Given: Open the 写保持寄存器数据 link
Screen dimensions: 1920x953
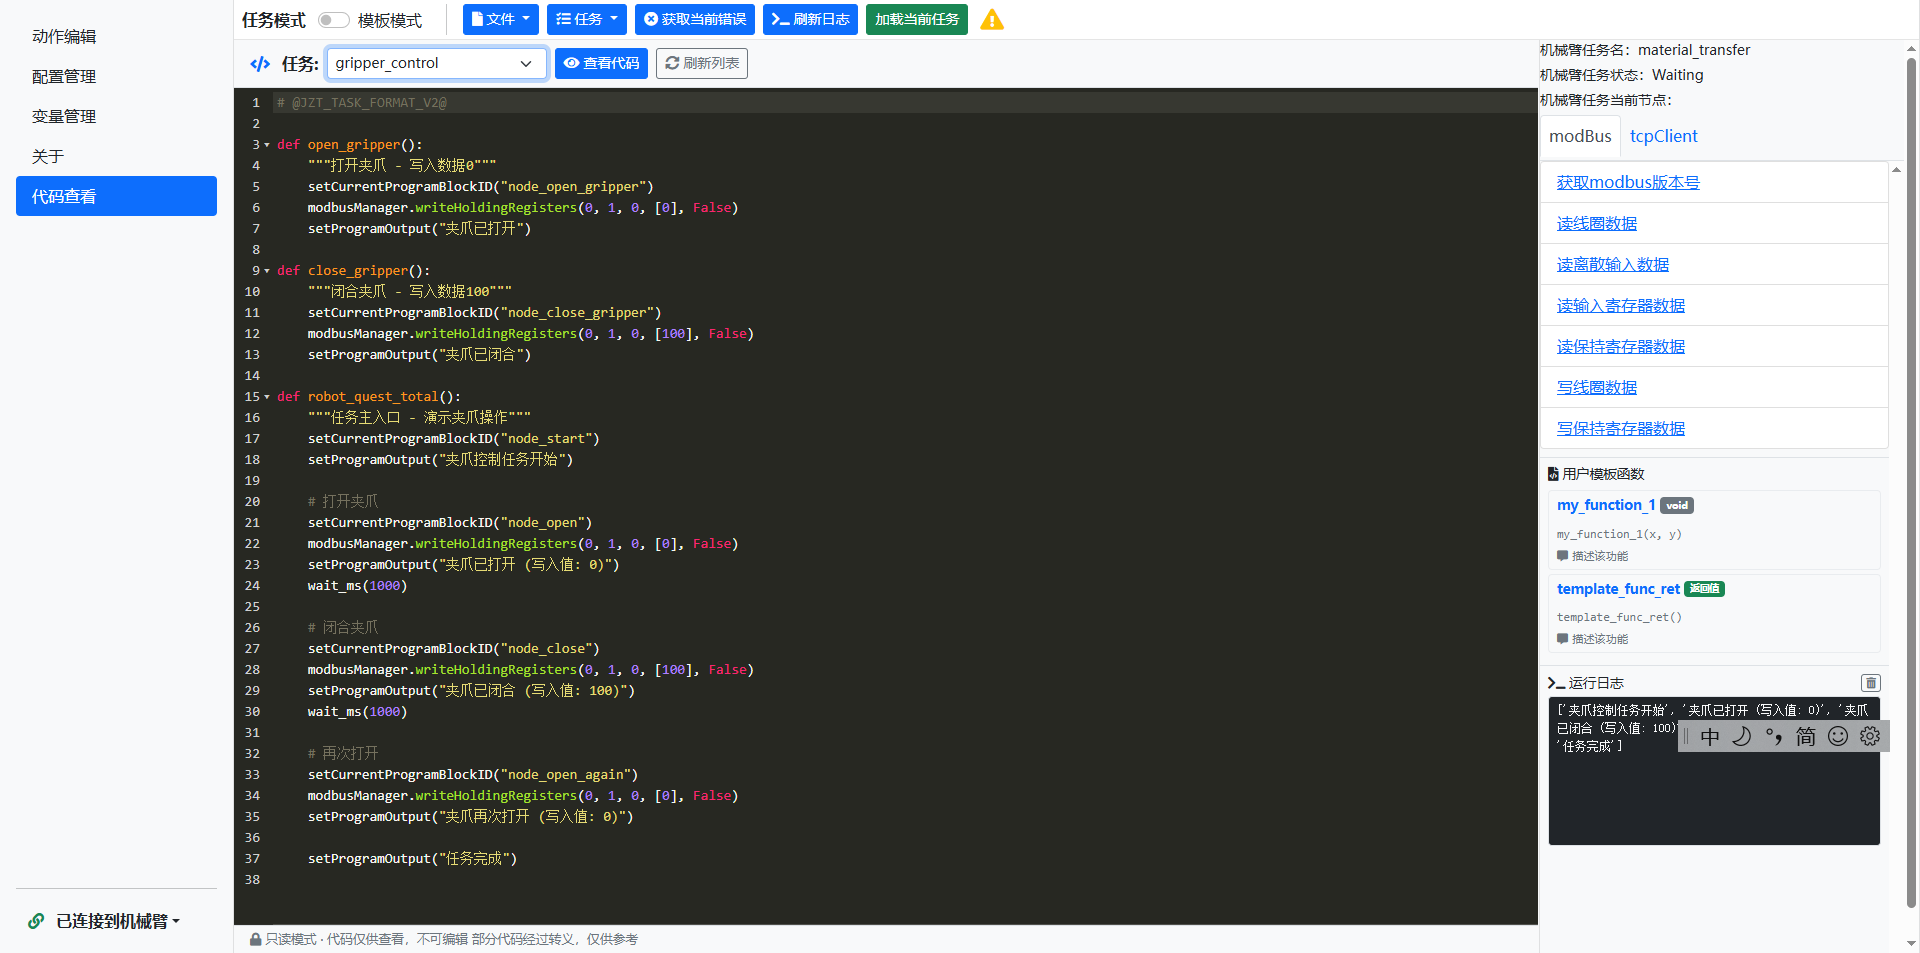Looking at the screenshot, I should coord(1620,428).
